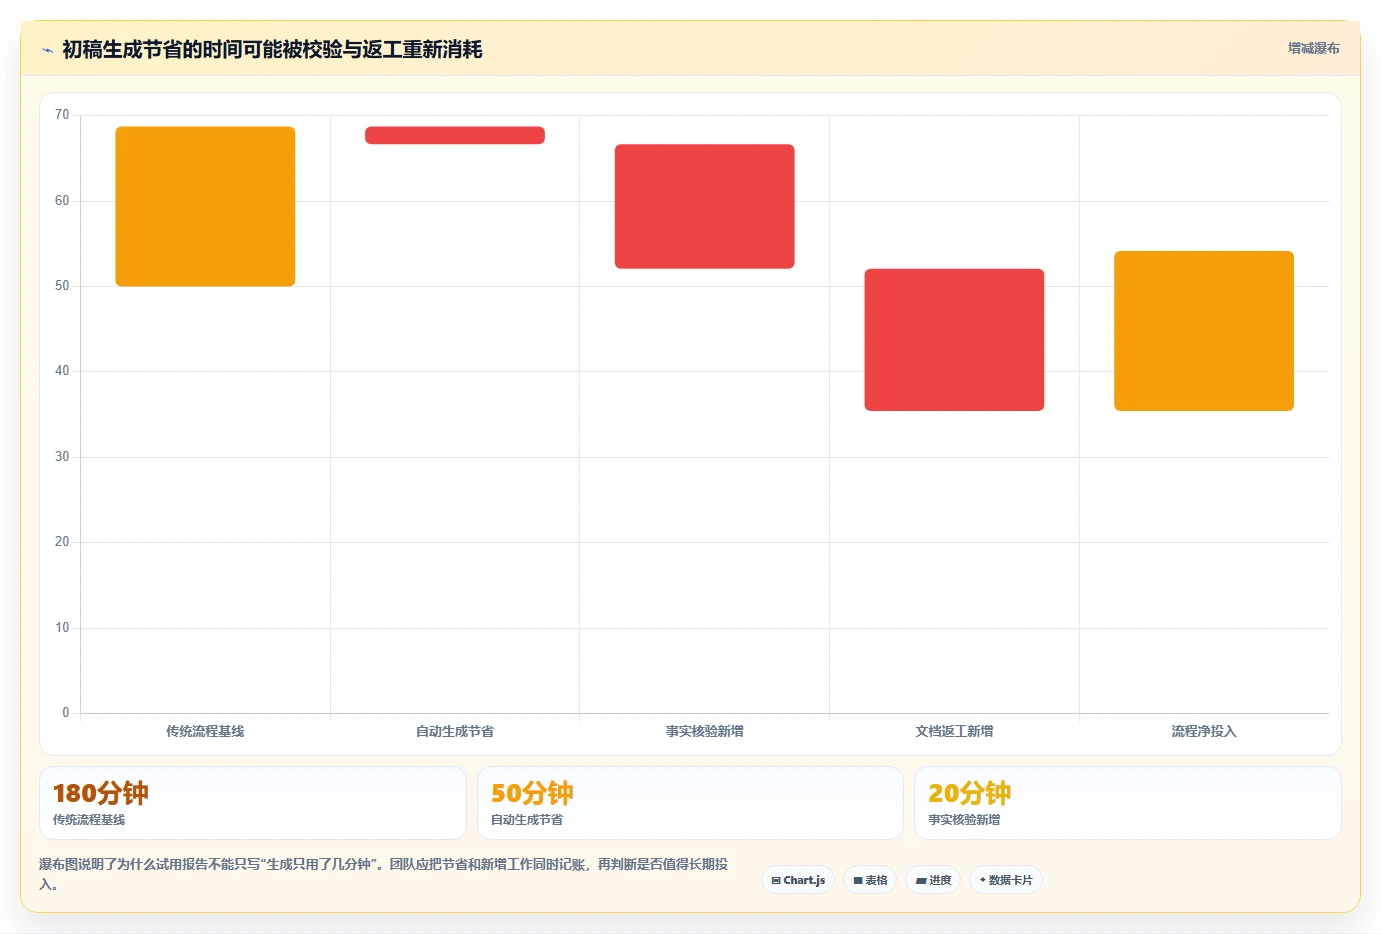Click the 180分钟 data card

253,803
